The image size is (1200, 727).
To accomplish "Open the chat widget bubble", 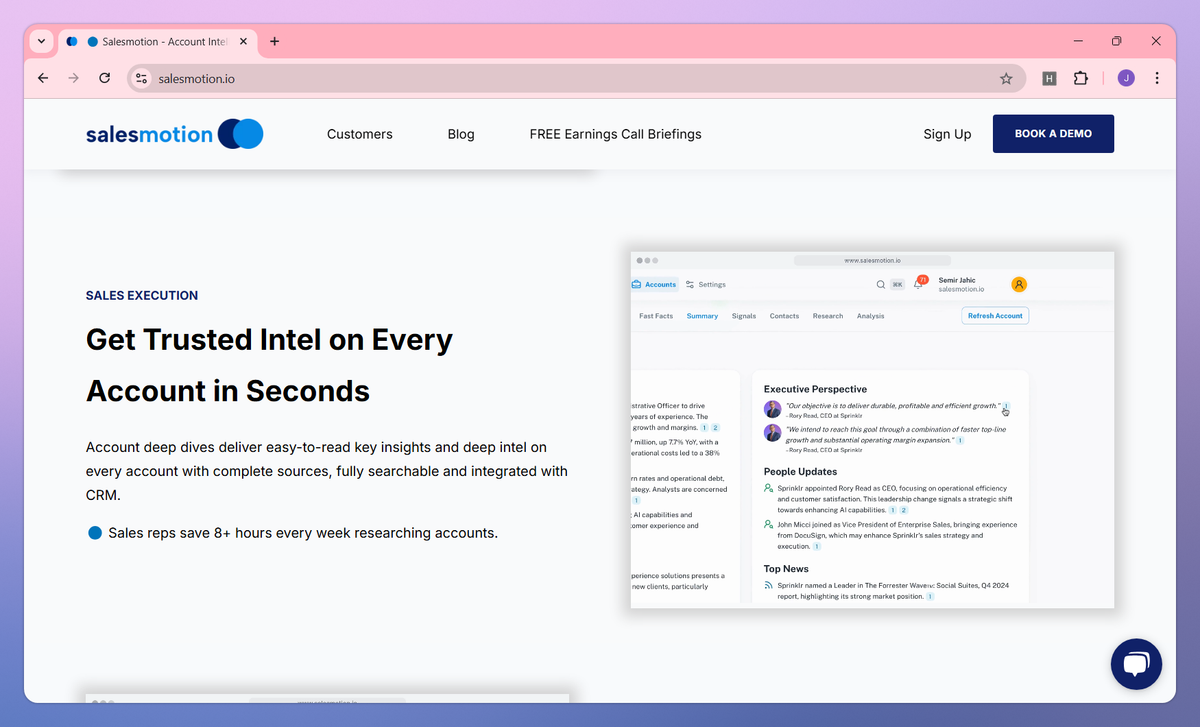I will (x=1136, y=664).
